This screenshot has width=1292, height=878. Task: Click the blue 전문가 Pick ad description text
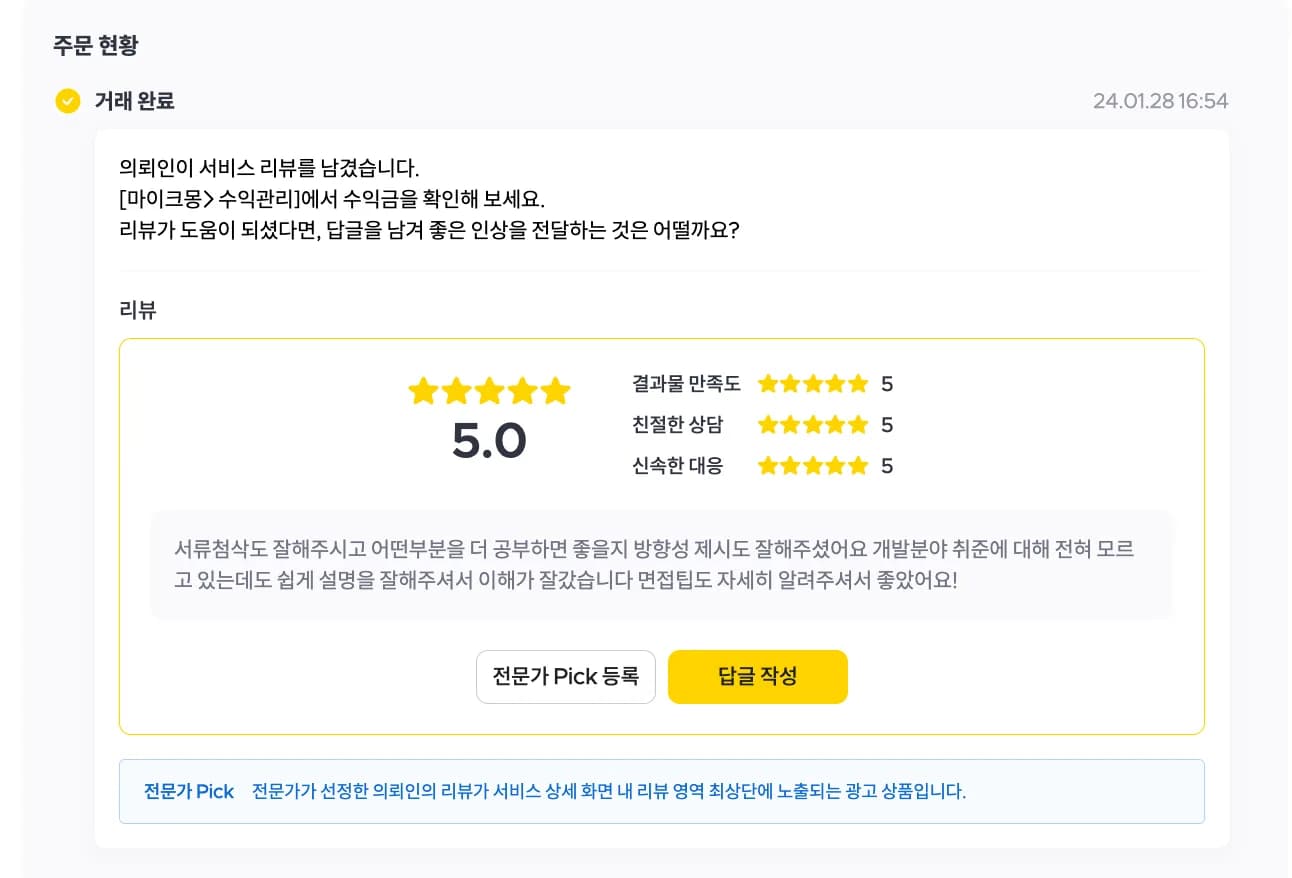coord(609,792)
